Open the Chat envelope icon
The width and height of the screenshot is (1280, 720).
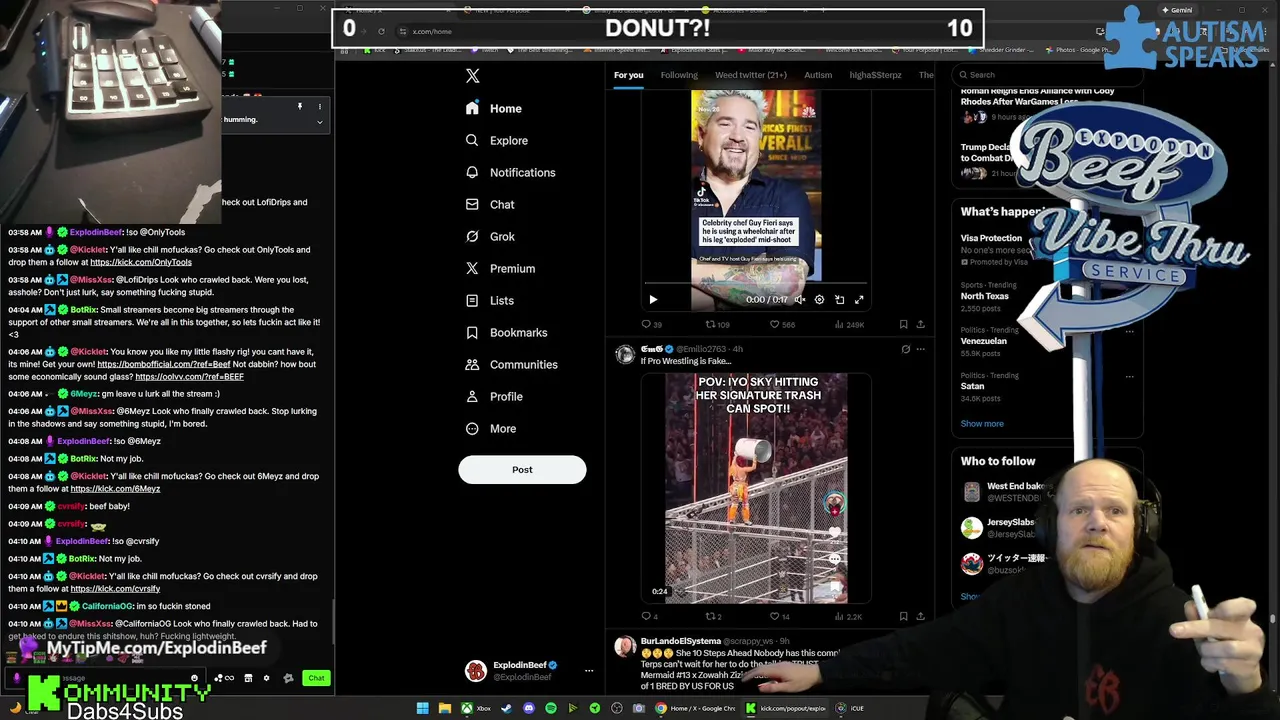click(x=472, y=204)
